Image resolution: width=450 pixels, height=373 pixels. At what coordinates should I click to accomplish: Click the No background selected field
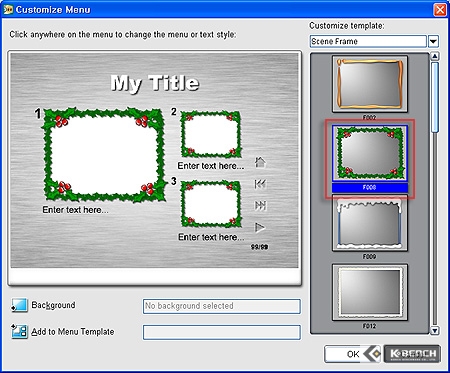coord(222,306)
